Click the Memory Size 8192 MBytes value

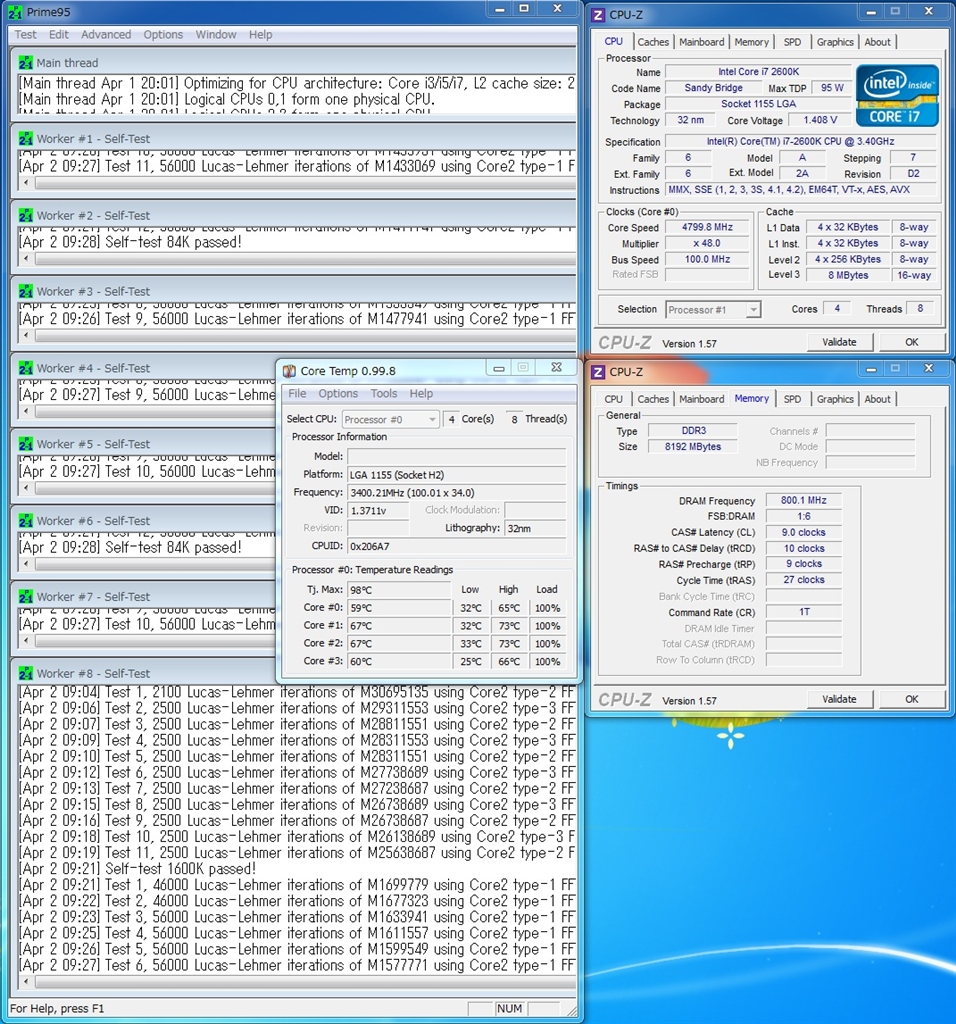(693, 447)
